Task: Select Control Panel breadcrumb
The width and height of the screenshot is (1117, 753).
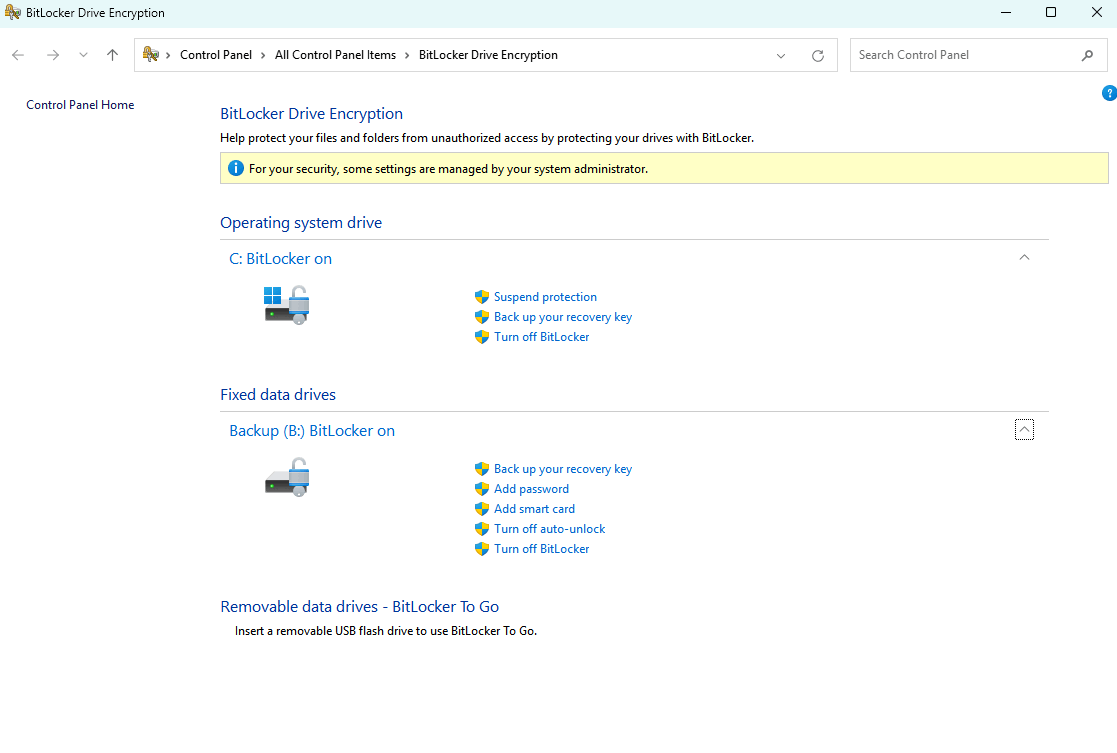Action: pyautogui.click(x=216, y=55)
